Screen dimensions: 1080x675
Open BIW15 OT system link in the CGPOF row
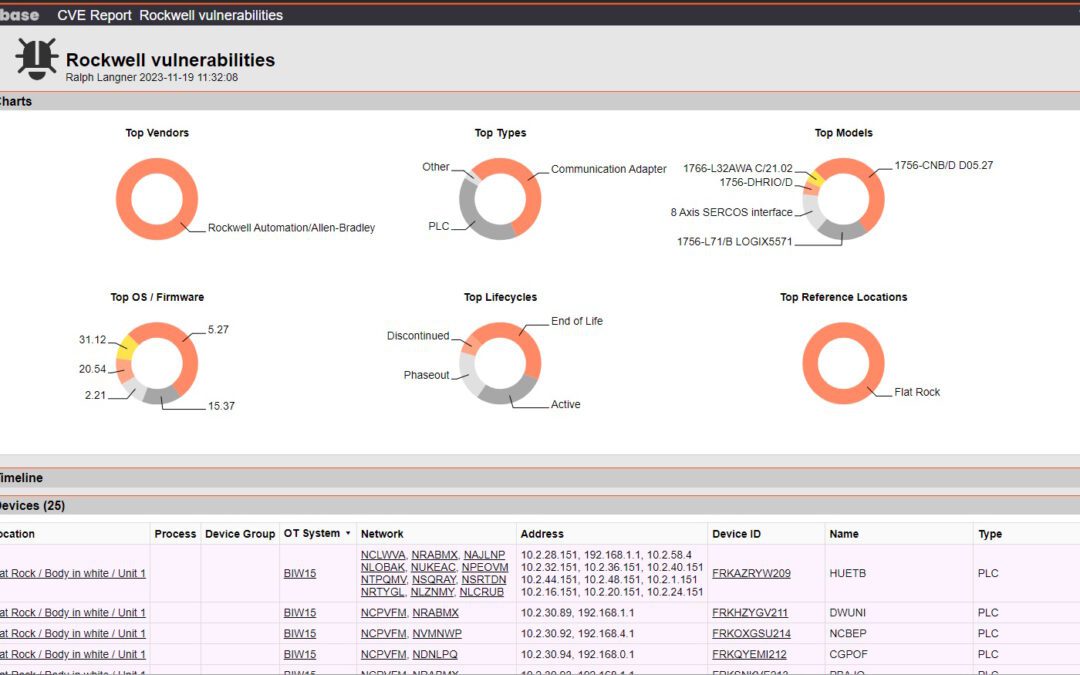click(300, 654)
